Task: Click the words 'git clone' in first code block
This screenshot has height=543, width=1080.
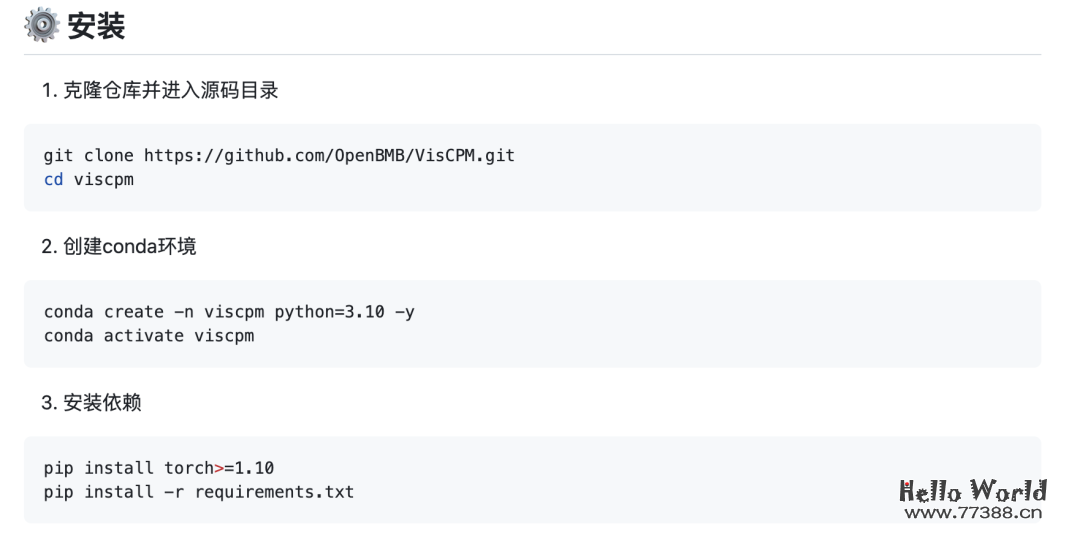Action: [x=89, y=156]
